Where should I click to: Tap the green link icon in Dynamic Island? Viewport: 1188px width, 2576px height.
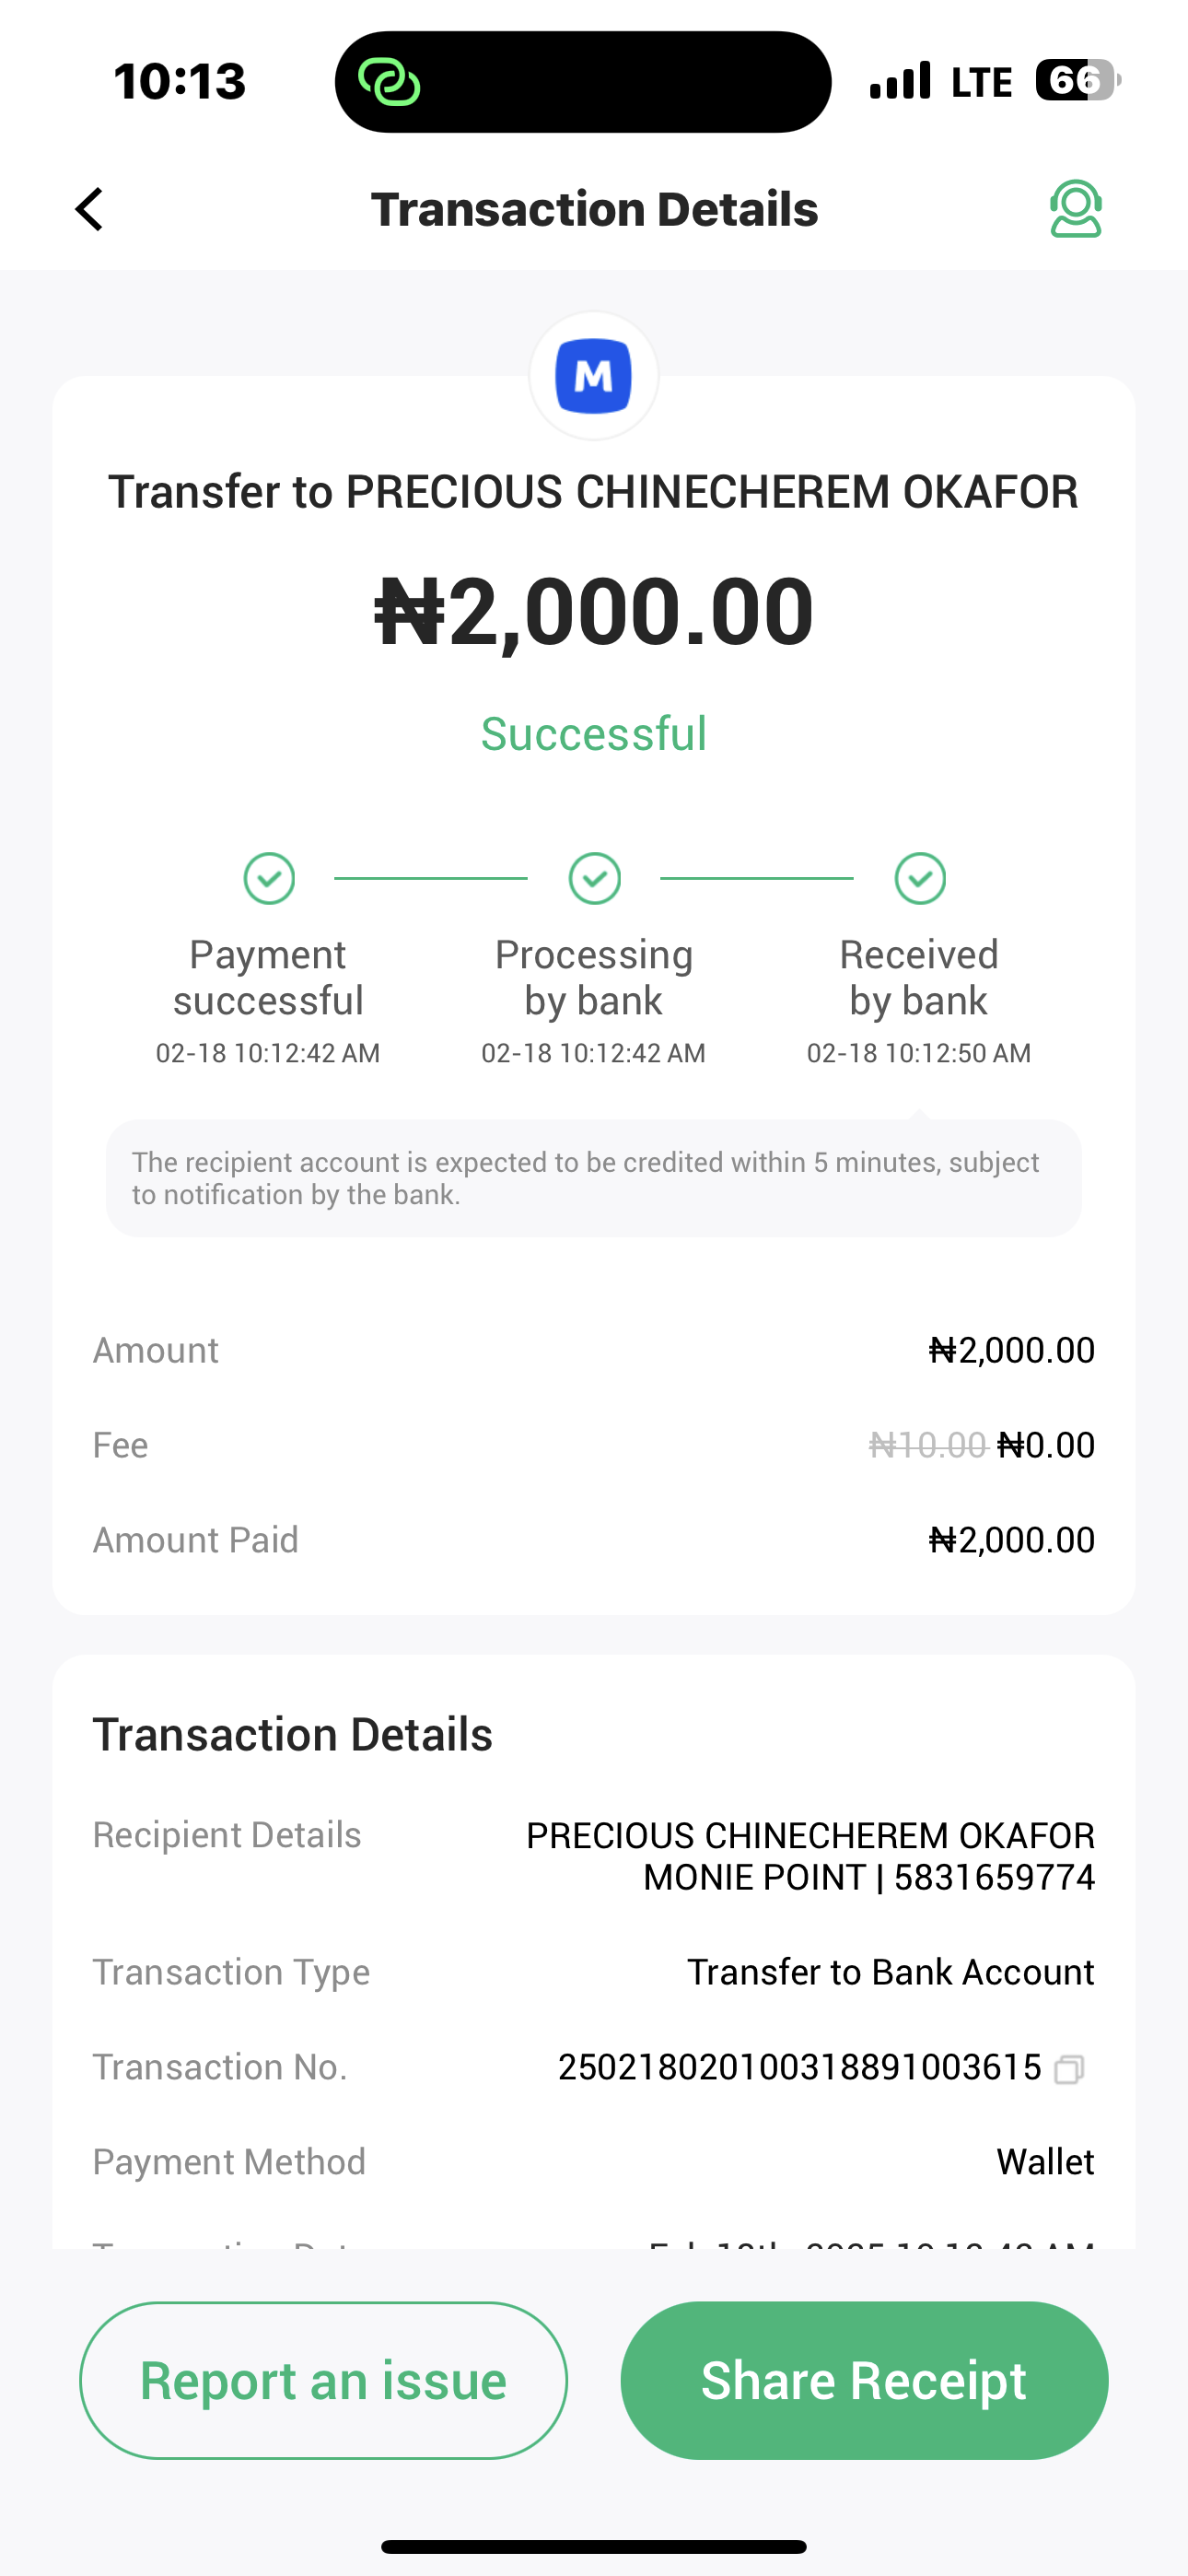(389, 82)
